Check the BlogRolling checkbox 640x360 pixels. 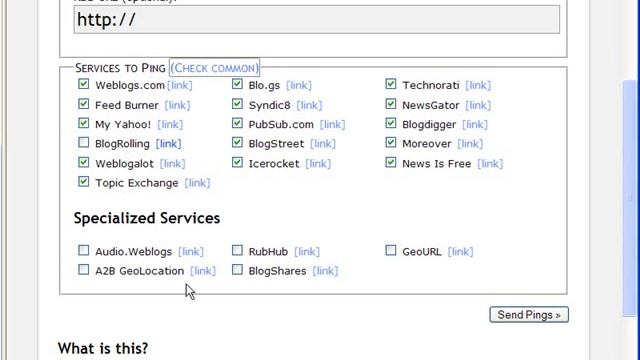(84, 142)
